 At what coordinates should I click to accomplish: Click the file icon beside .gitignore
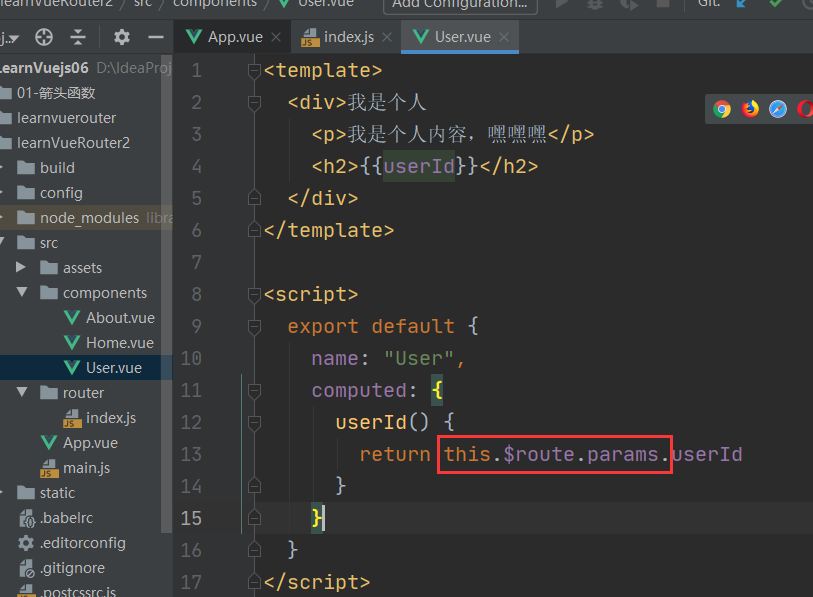(x=26, y=568)
